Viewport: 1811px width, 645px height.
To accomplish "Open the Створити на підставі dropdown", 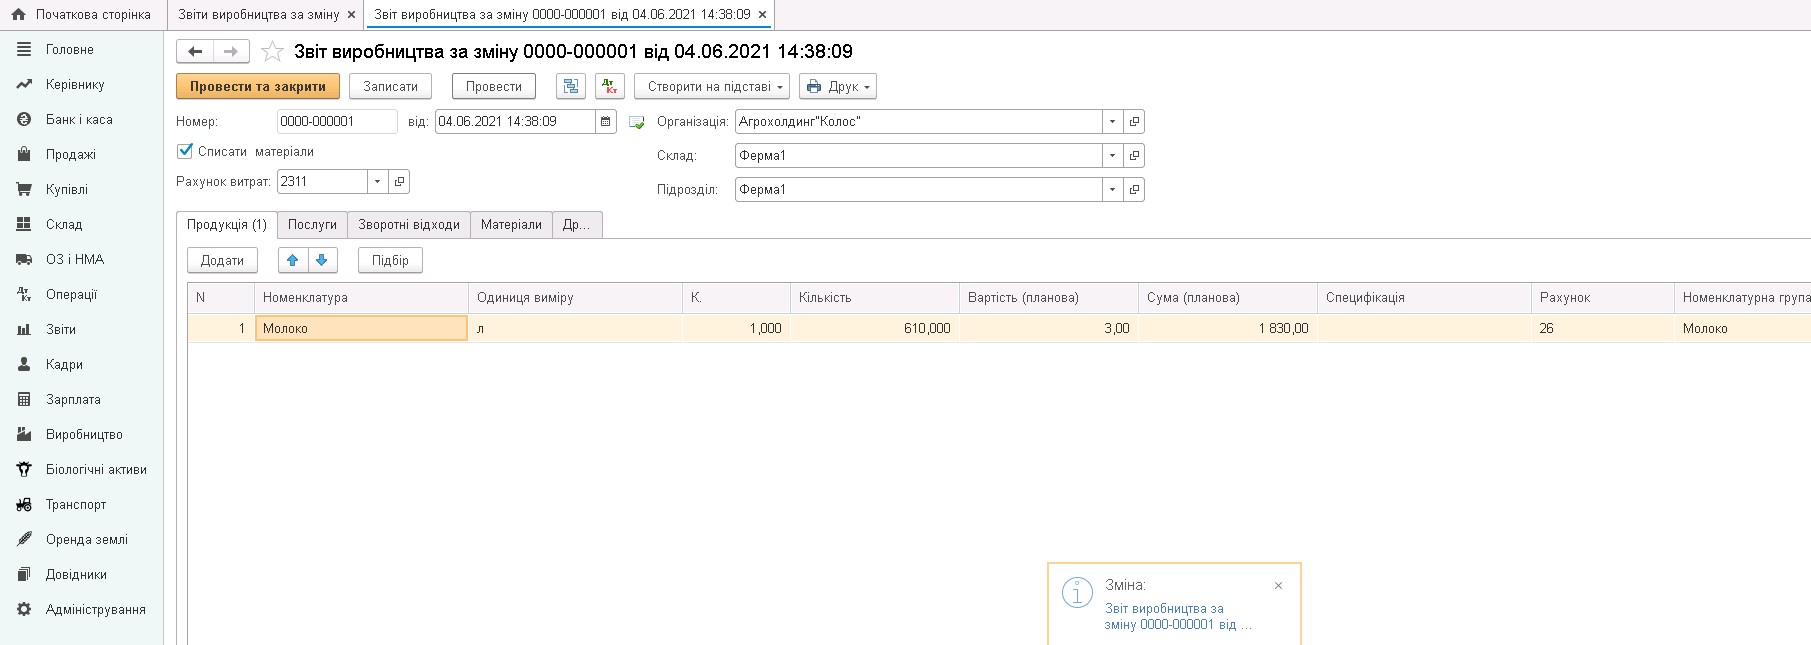I will click(711, 87).
